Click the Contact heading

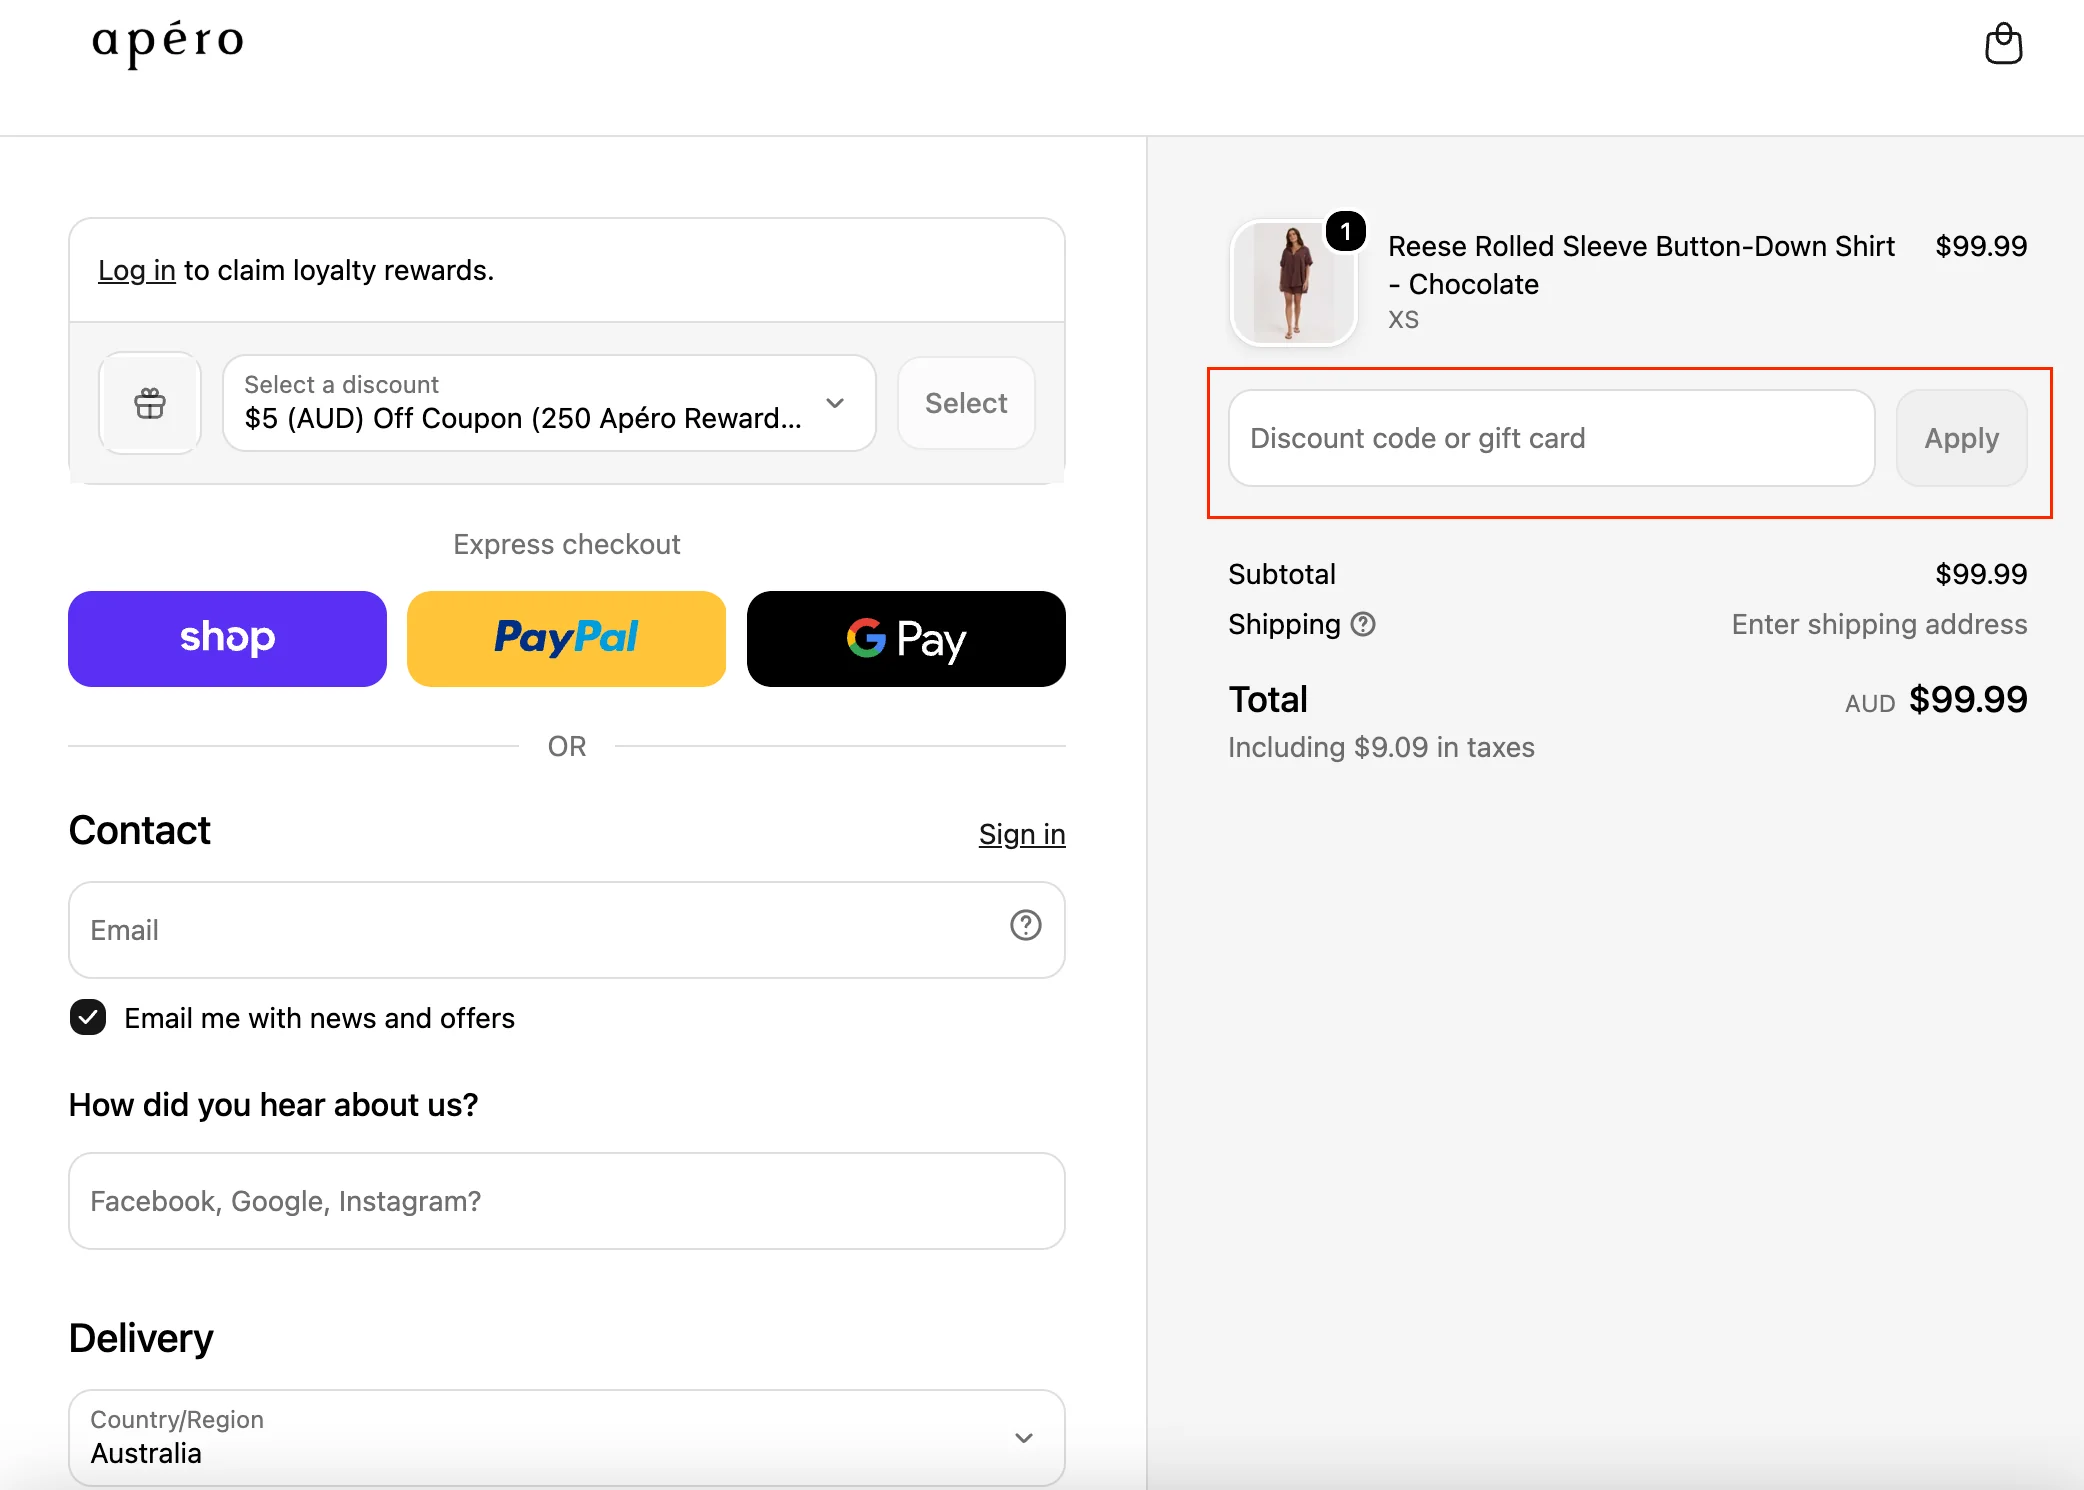click(139, 830)
